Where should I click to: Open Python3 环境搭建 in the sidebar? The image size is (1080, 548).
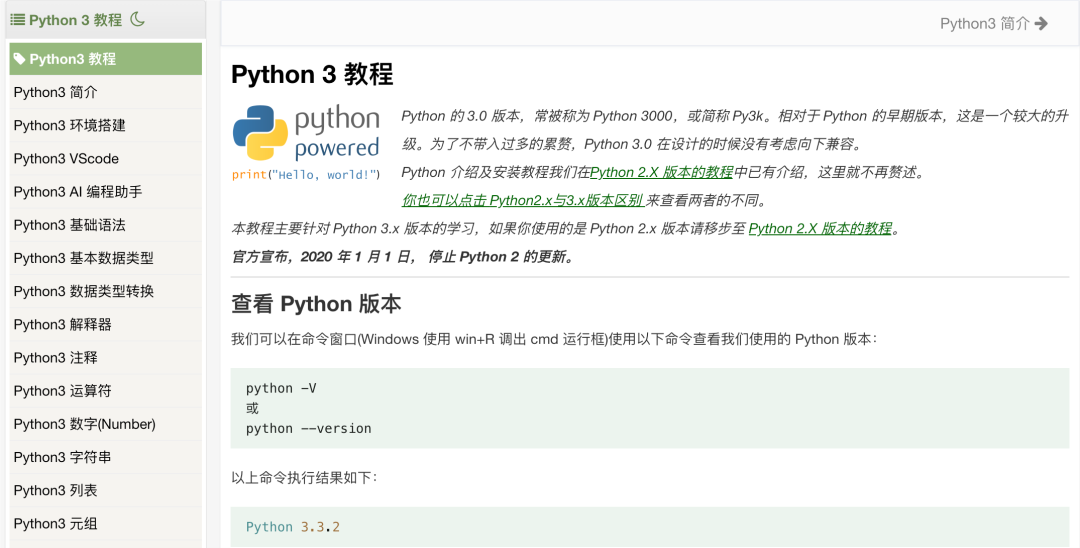pyautogui.click(x=105, y=125)
